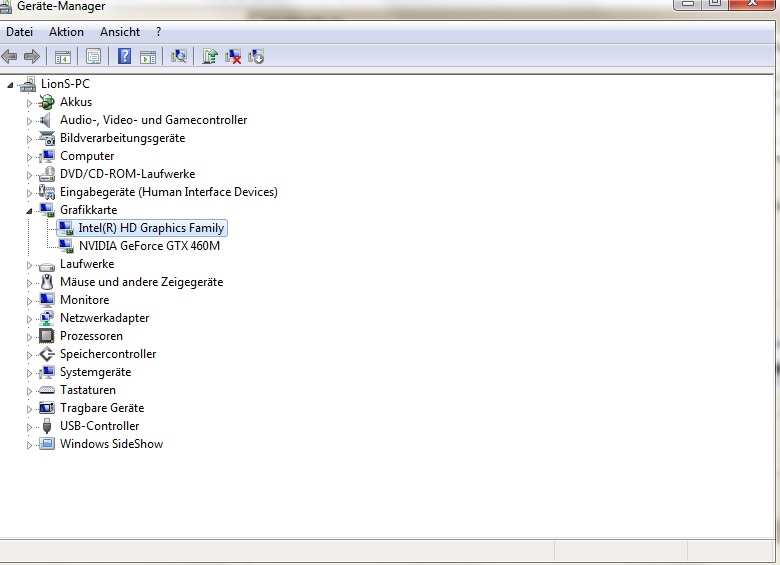Select the Monitore label

pos(85,300)
